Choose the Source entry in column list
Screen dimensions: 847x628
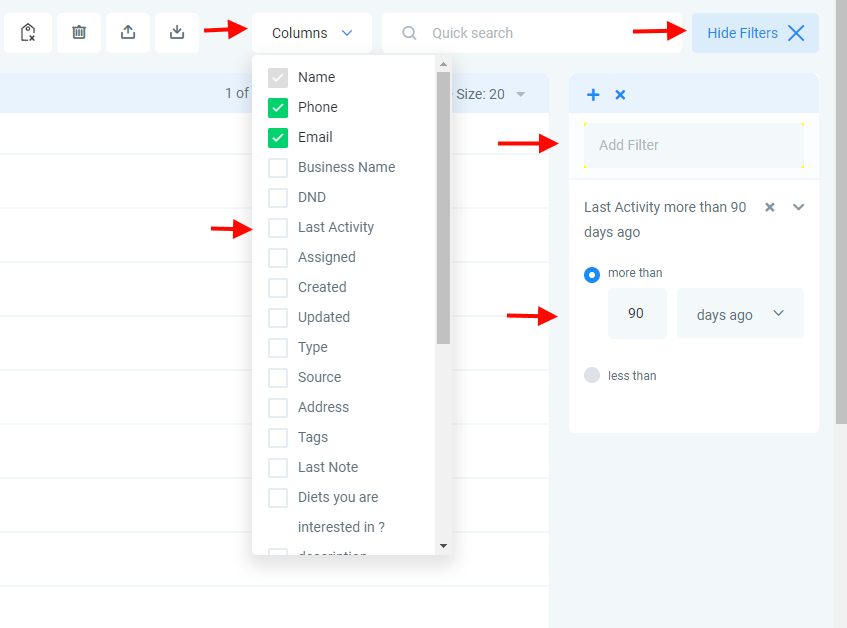319,377
